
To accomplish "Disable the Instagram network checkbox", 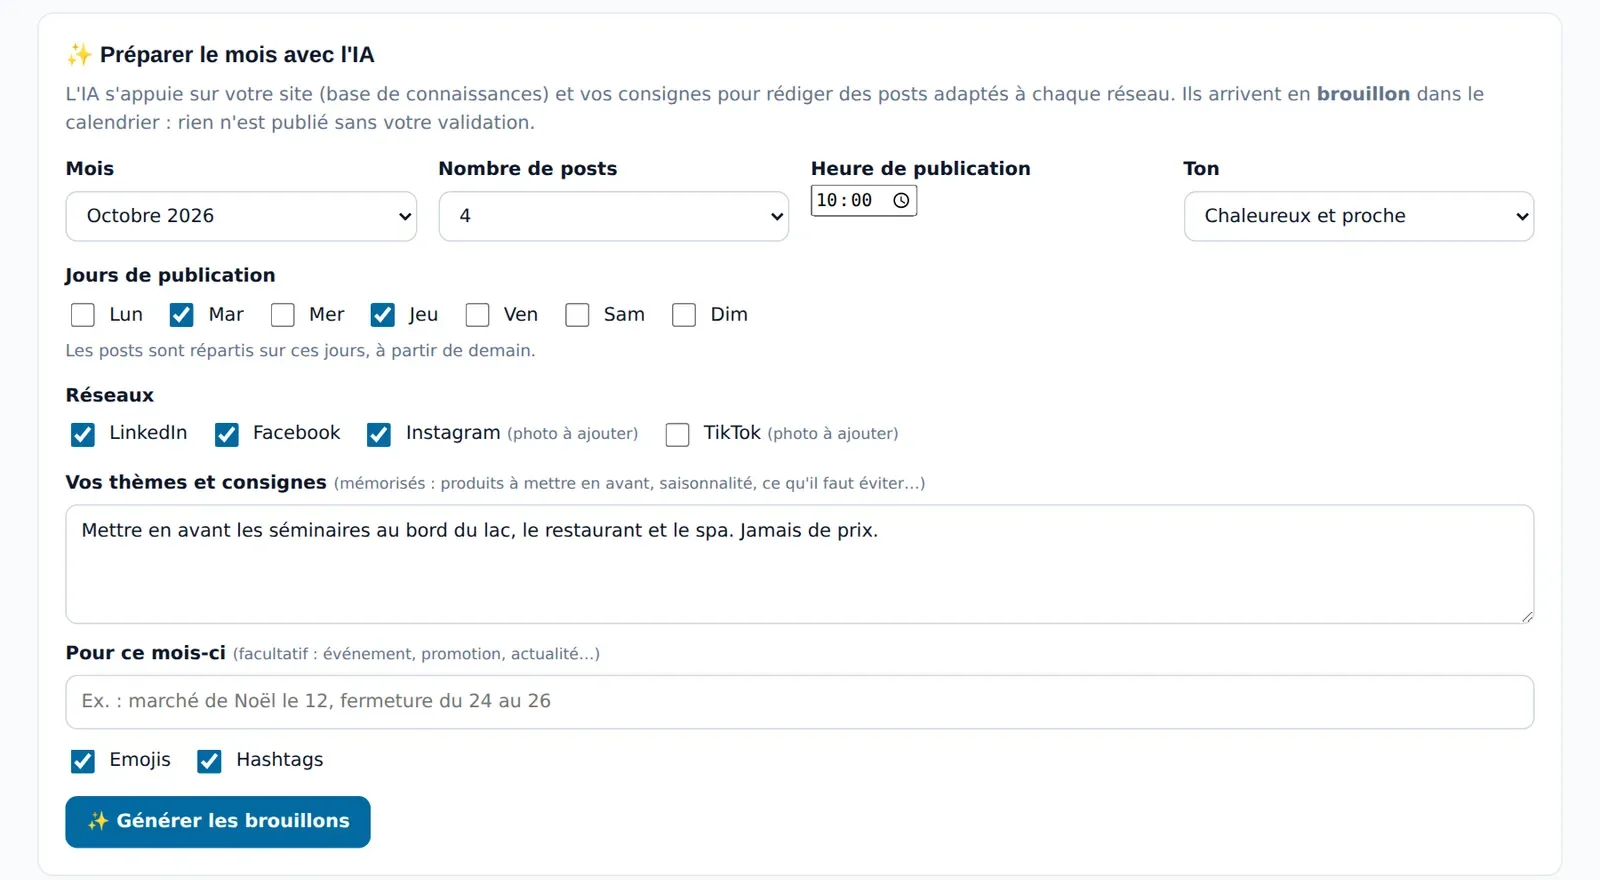I will coord(379,434).
